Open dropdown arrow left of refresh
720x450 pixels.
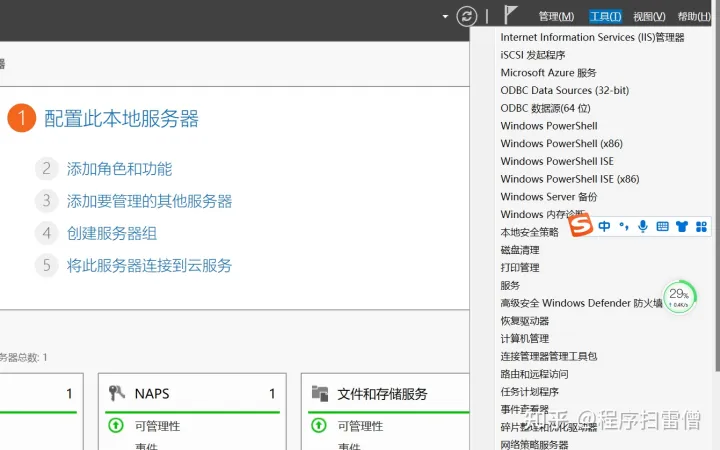[x=445, y=17]
